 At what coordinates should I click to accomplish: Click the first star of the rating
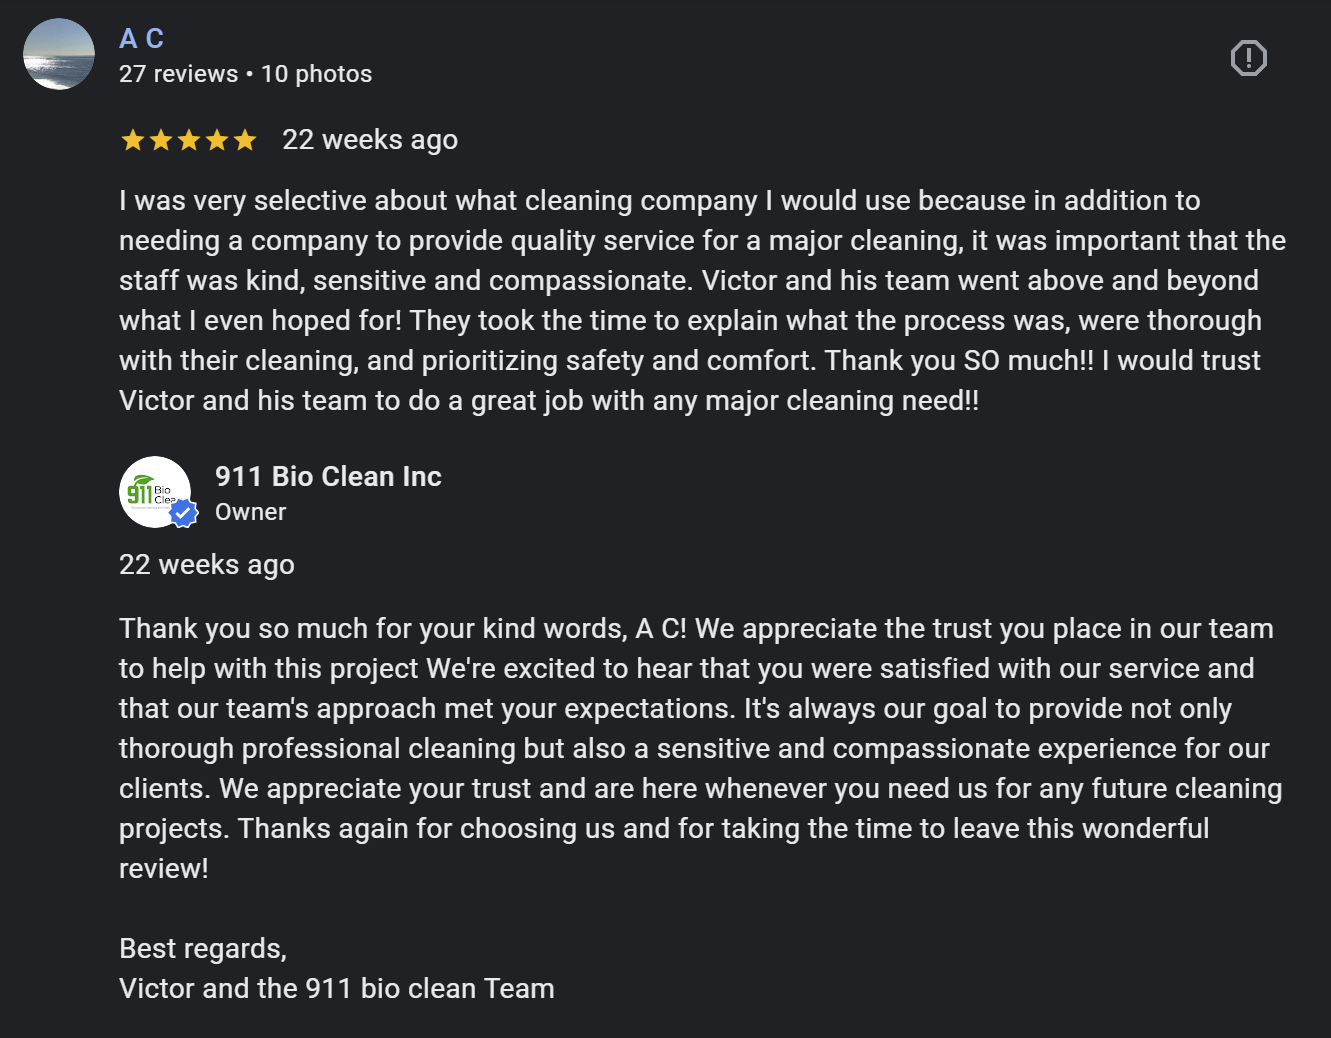tap(132, 140)
